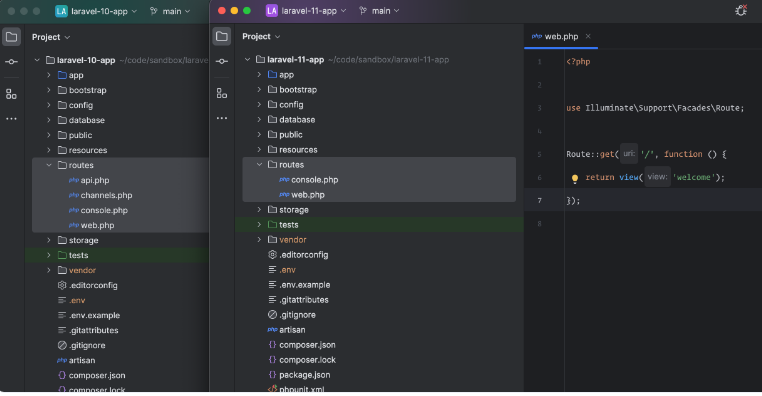This screenshot has height=396, width=762.
Task: Open Structure tool in laravel-10-app window
Action: 11,94
